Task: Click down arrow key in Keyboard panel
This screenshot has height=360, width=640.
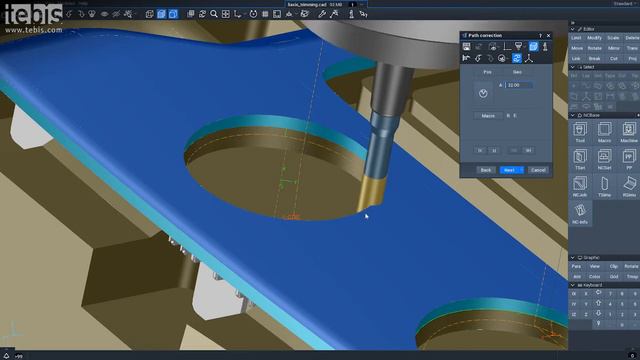Action: point(598,314)
